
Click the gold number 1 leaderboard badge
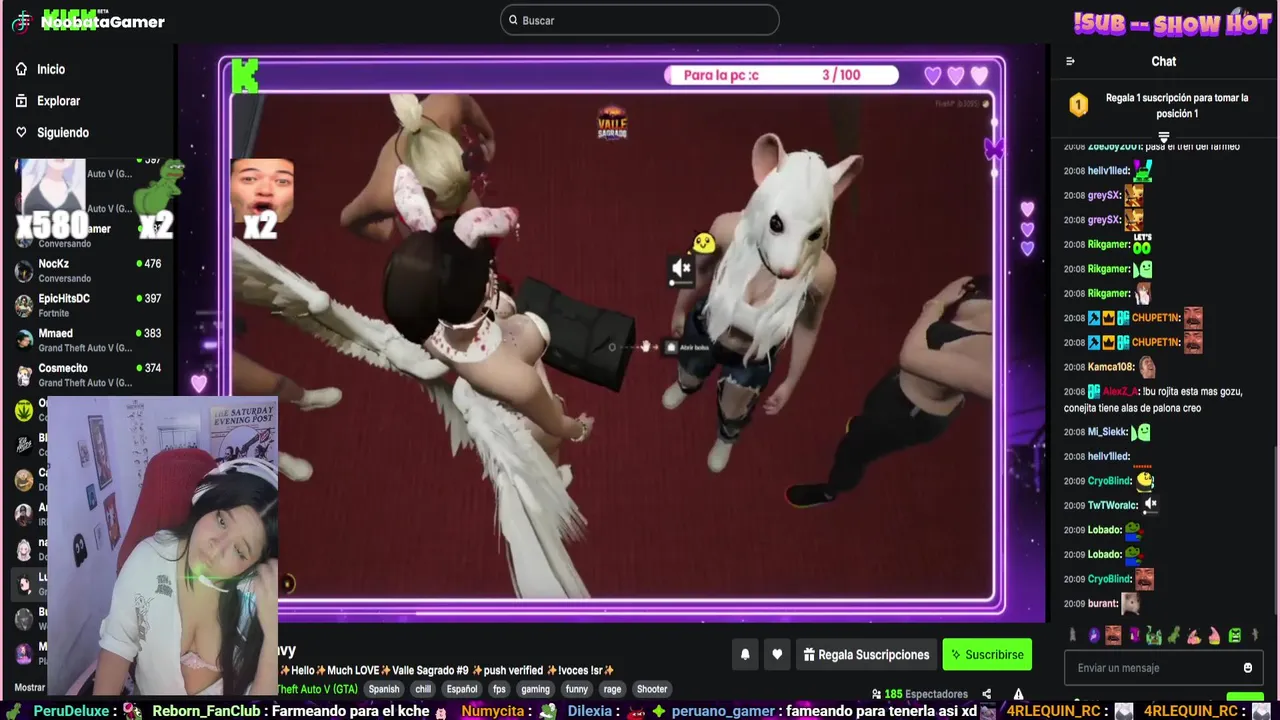[1078, 105]
